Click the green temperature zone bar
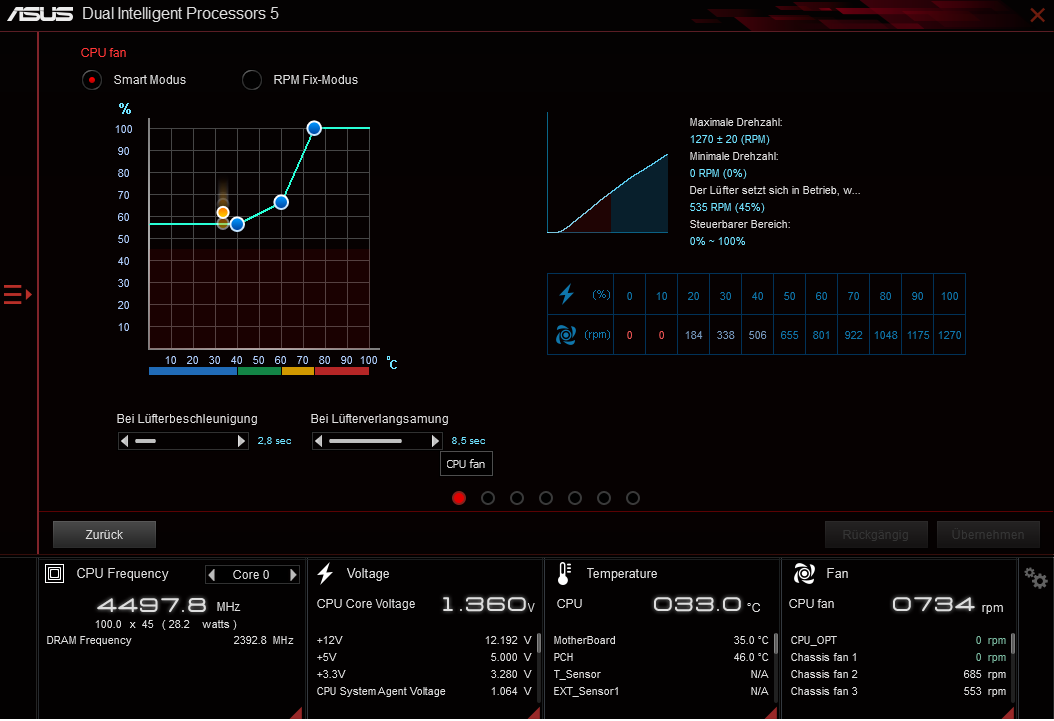Image resolution: width=1054 pixels, height=721 pixels. click(x=259, y=371)
